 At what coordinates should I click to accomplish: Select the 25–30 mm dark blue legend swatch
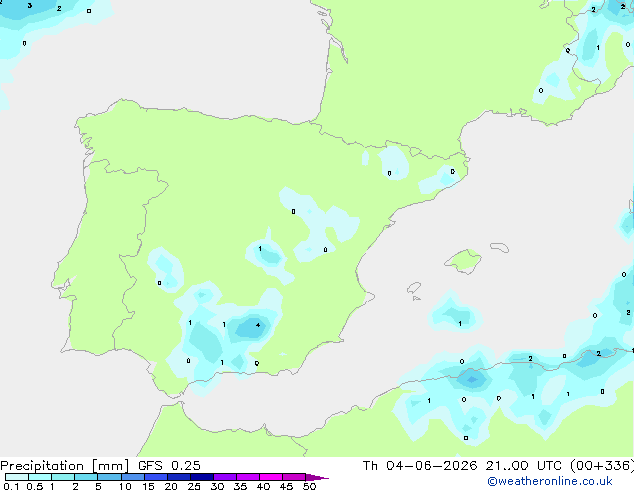202,477
